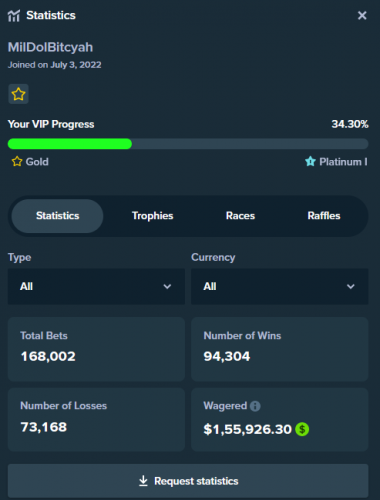Close the Statistics panel with X
This screenshot has height=500, width=380.
(x=362, y=15)
